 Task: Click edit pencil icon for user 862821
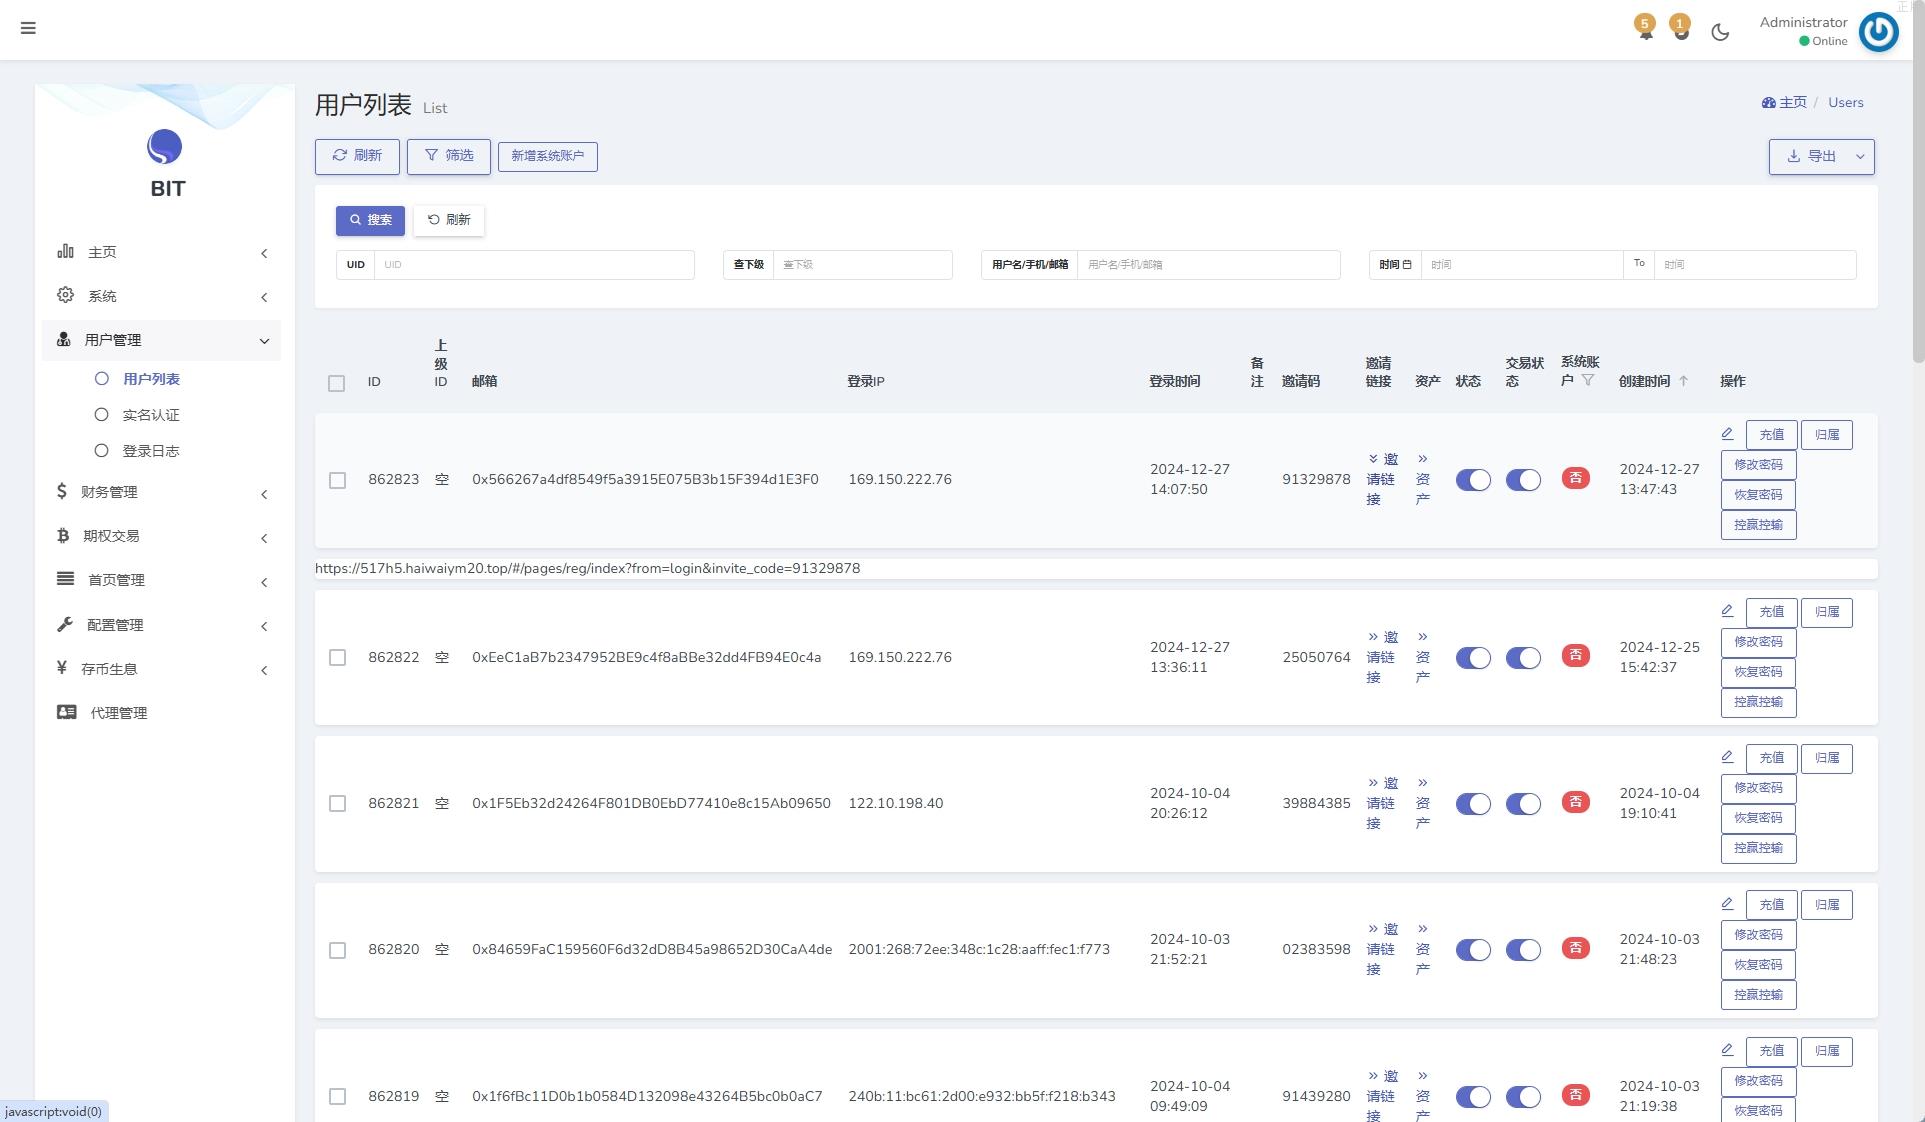[1727, 757]
